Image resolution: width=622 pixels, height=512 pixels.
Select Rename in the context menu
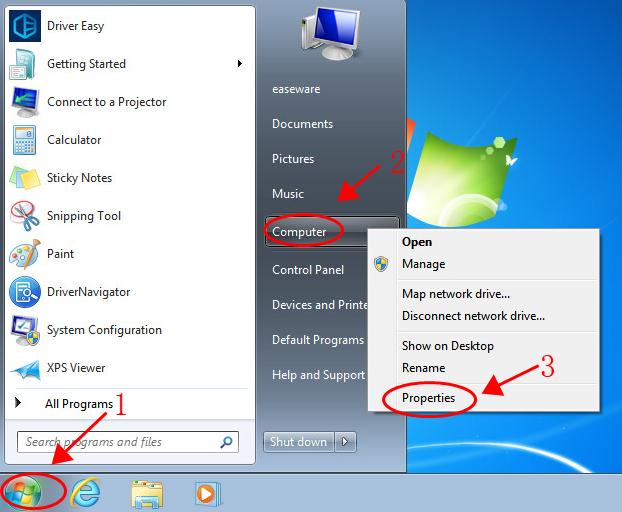pos(423,368)
